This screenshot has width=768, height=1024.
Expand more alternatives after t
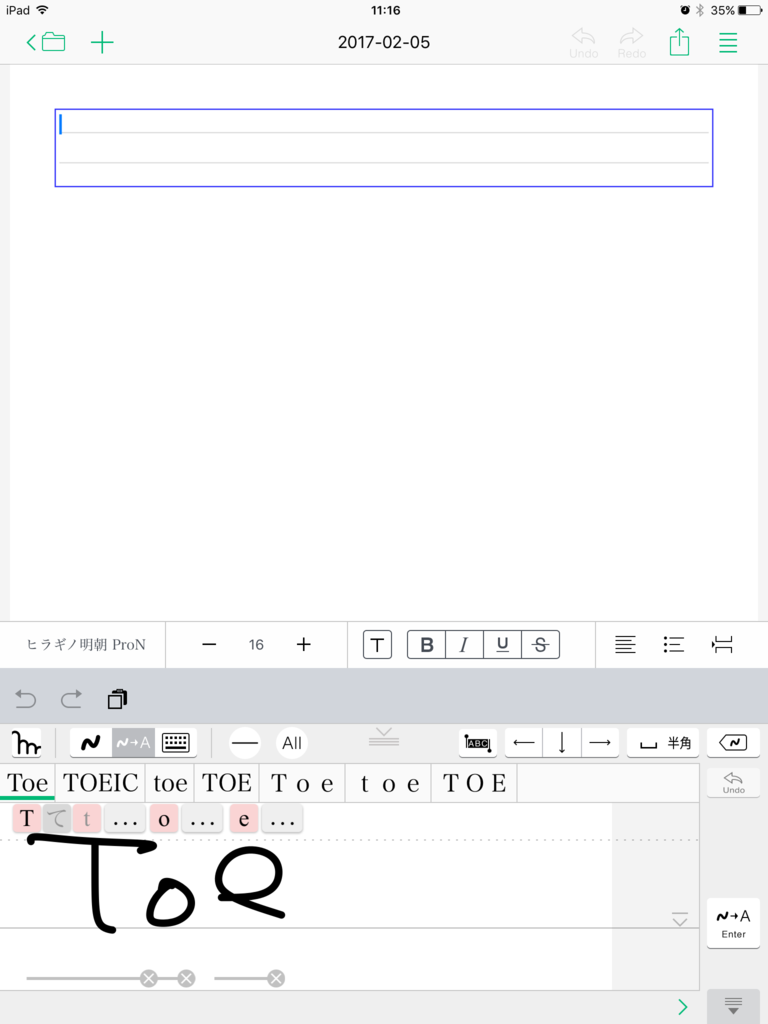click(x=125, y=819)
